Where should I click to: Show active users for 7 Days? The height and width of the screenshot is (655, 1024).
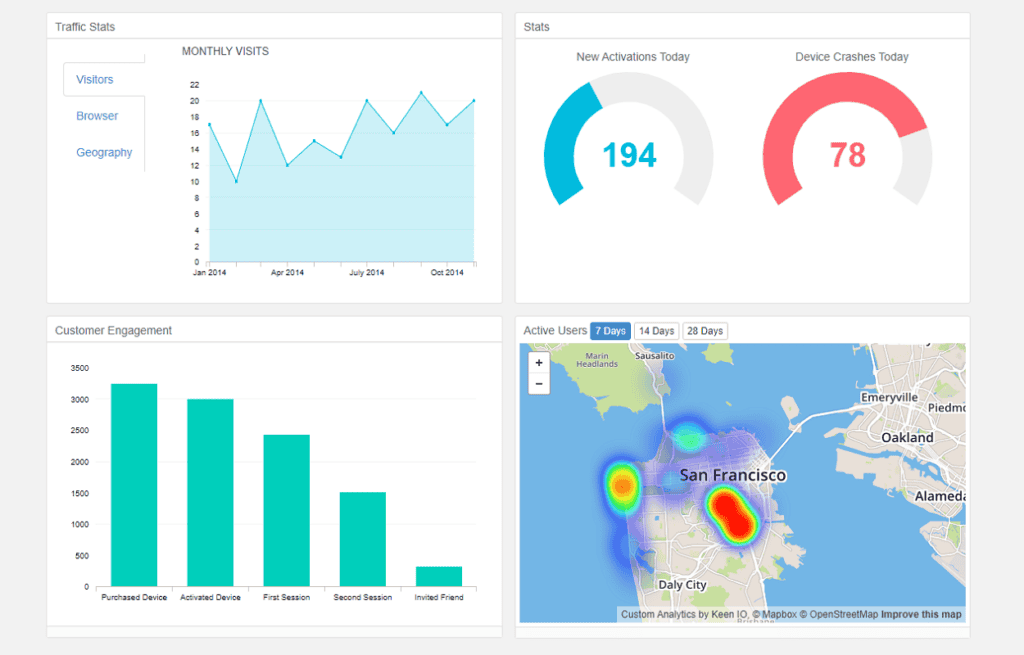point(610,331)
